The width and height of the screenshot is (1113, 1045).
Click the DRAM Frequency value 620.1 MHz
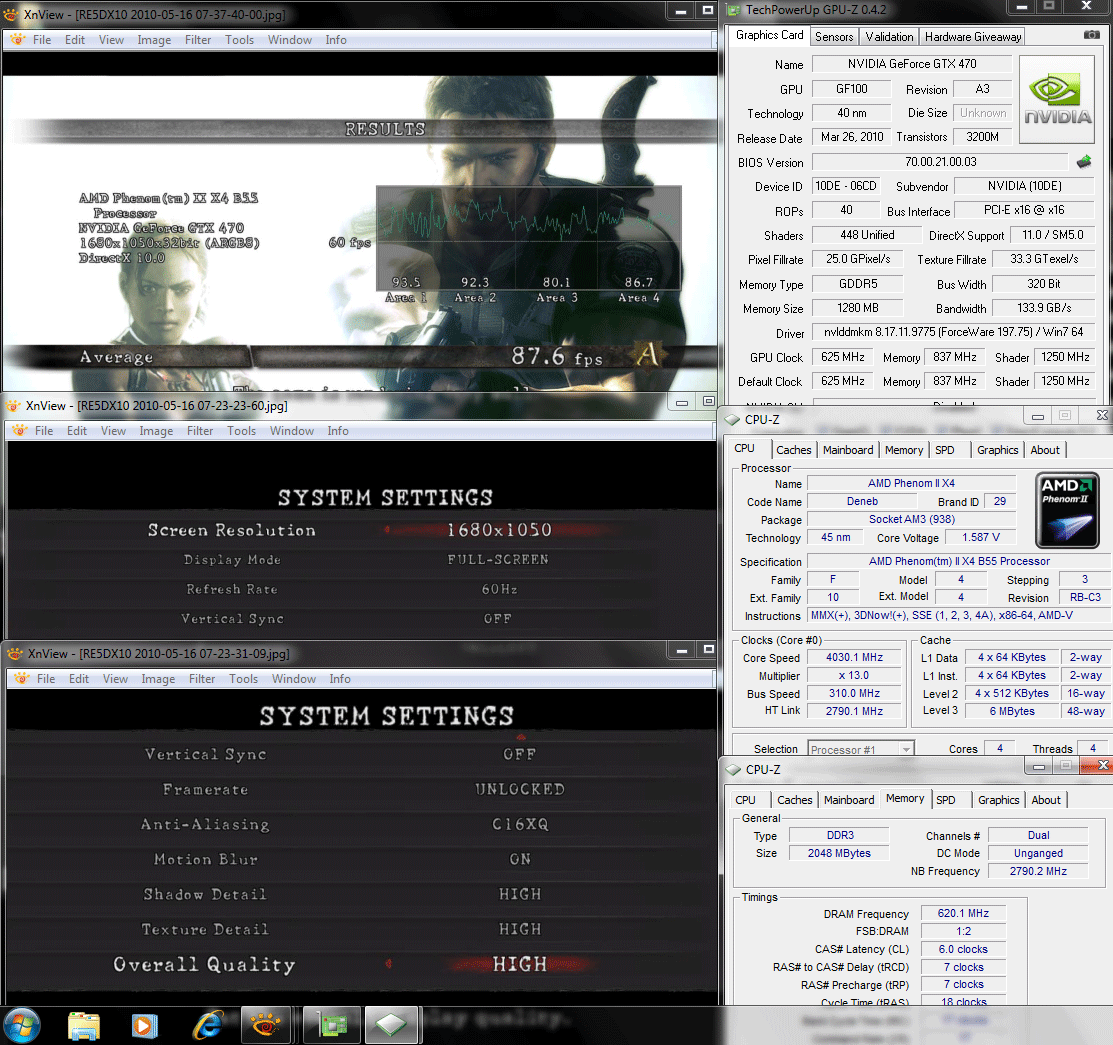[963, 913]
